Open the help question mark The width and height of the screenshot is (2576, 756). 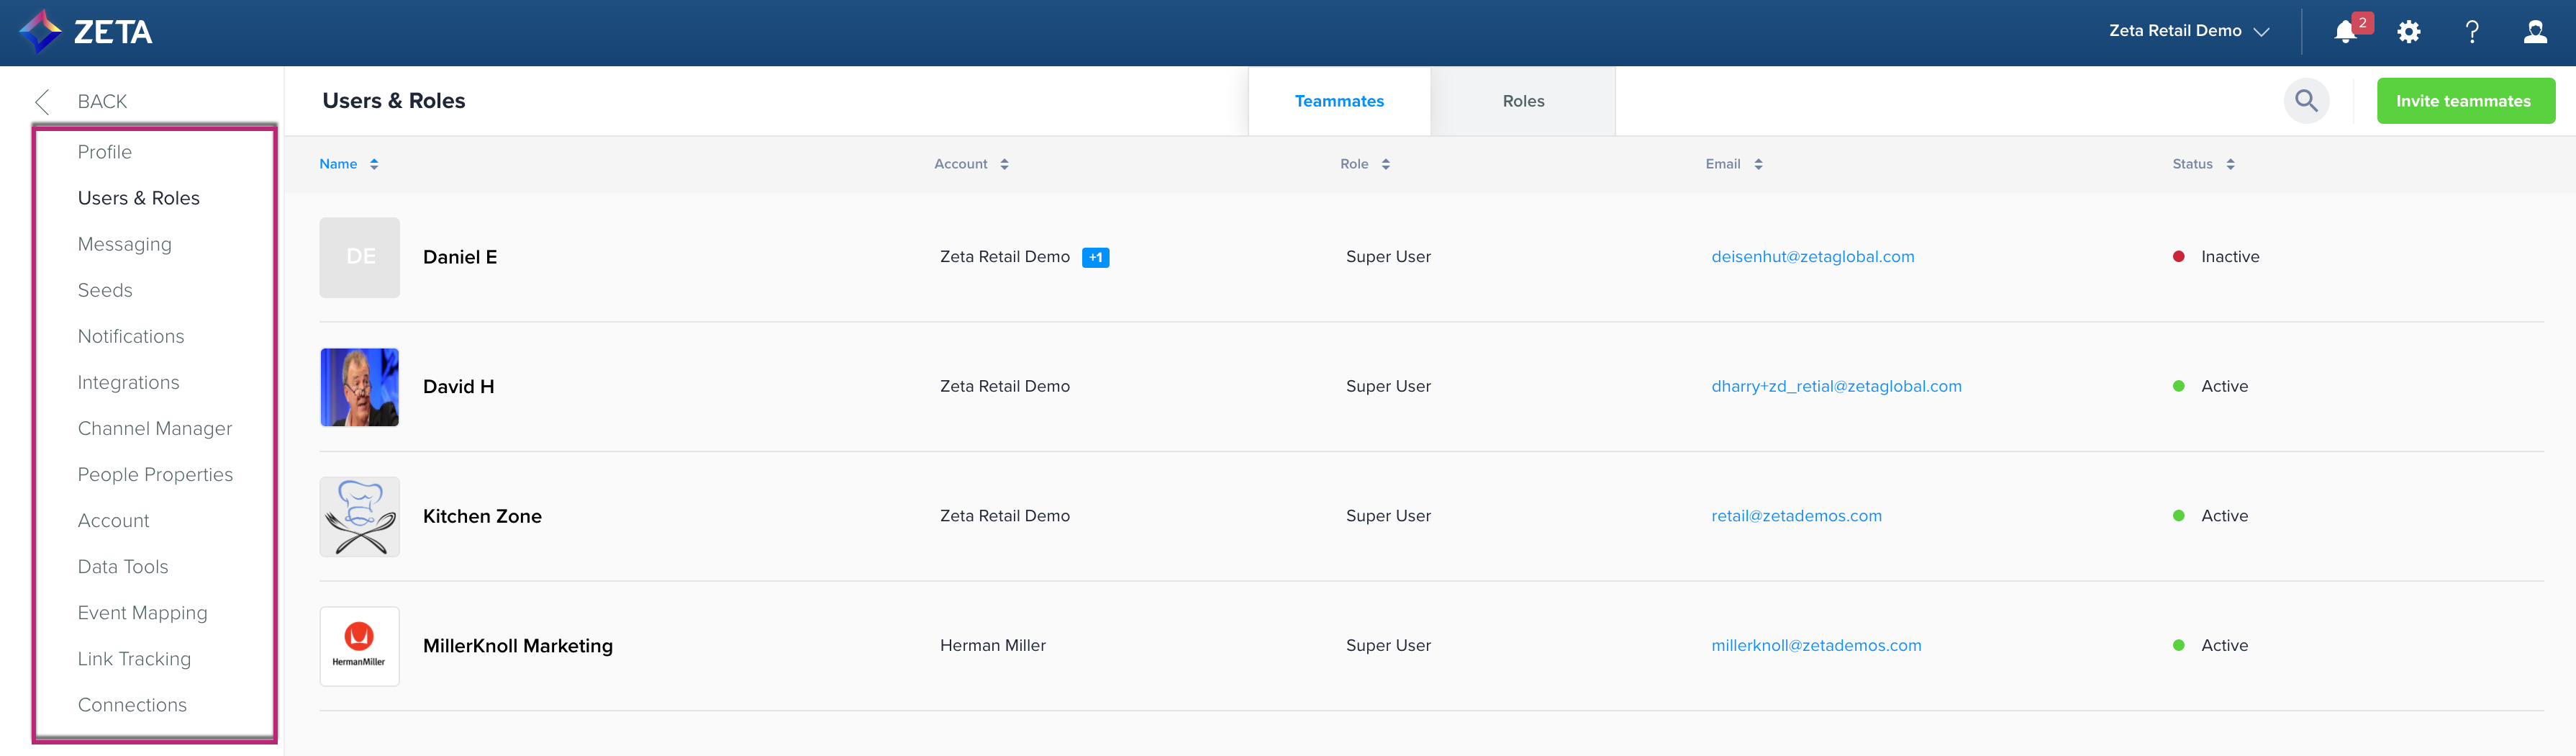pos(2472,32)
